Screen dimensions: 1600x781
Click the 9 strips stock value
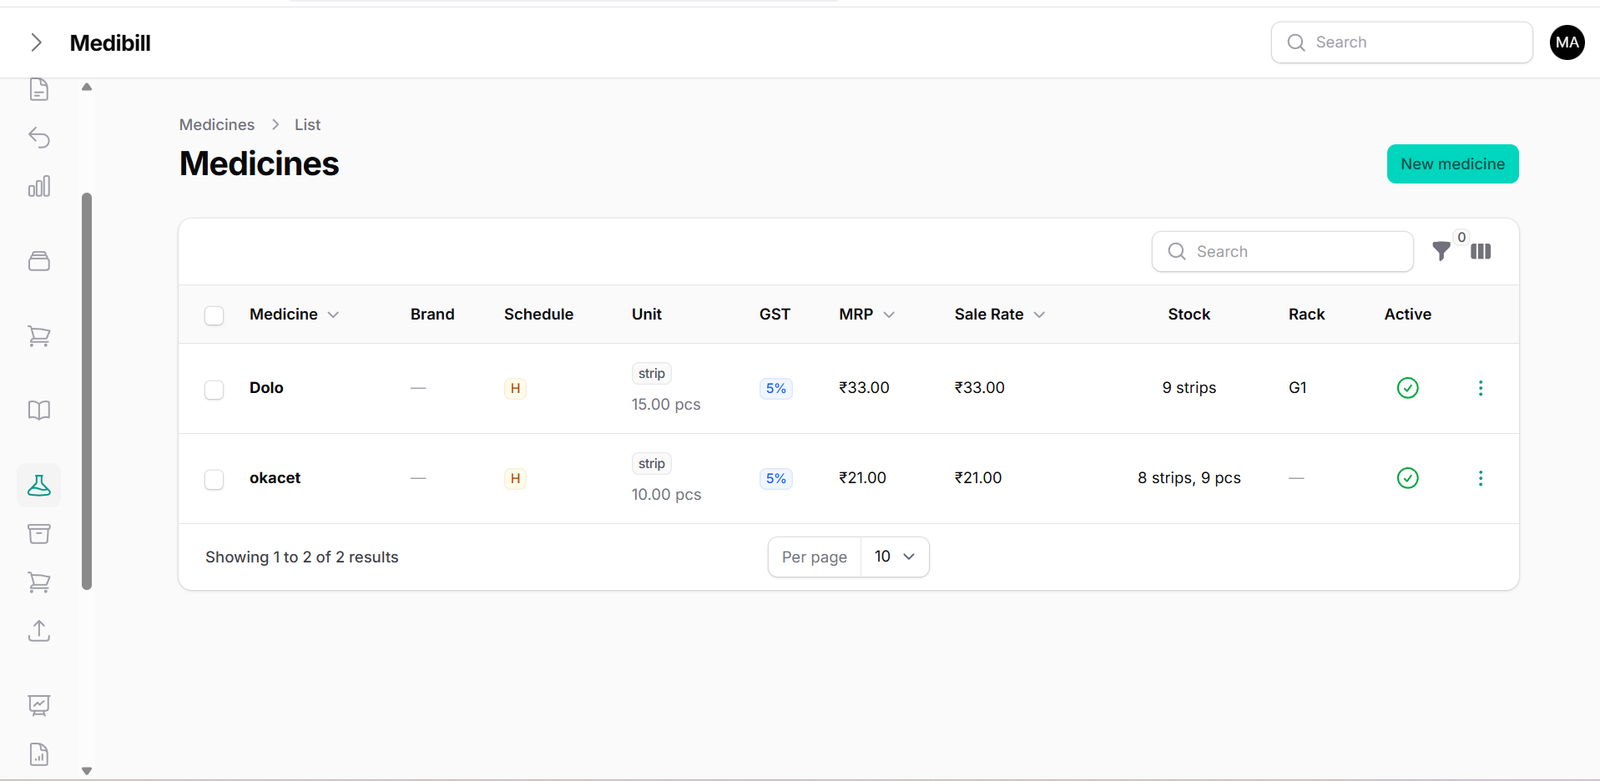point(1189,388)
